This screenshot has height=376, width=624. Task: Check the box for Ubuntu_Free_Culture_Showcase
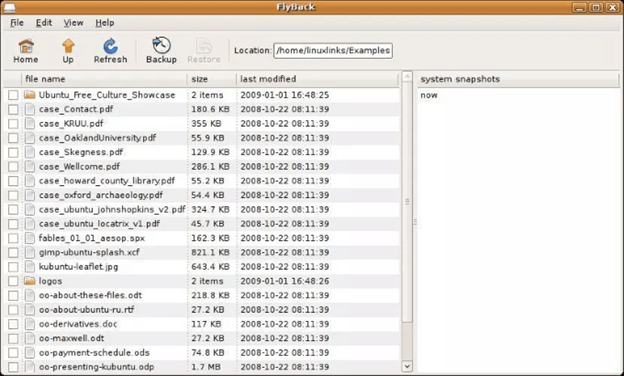click(13, 95)
